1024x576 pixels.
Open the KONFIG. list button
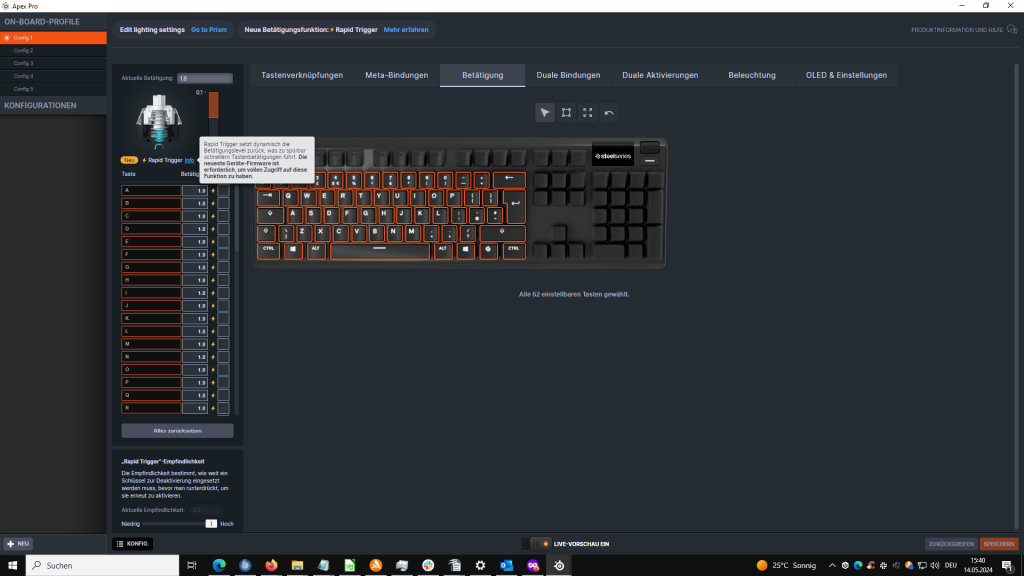tap(133, 543)
